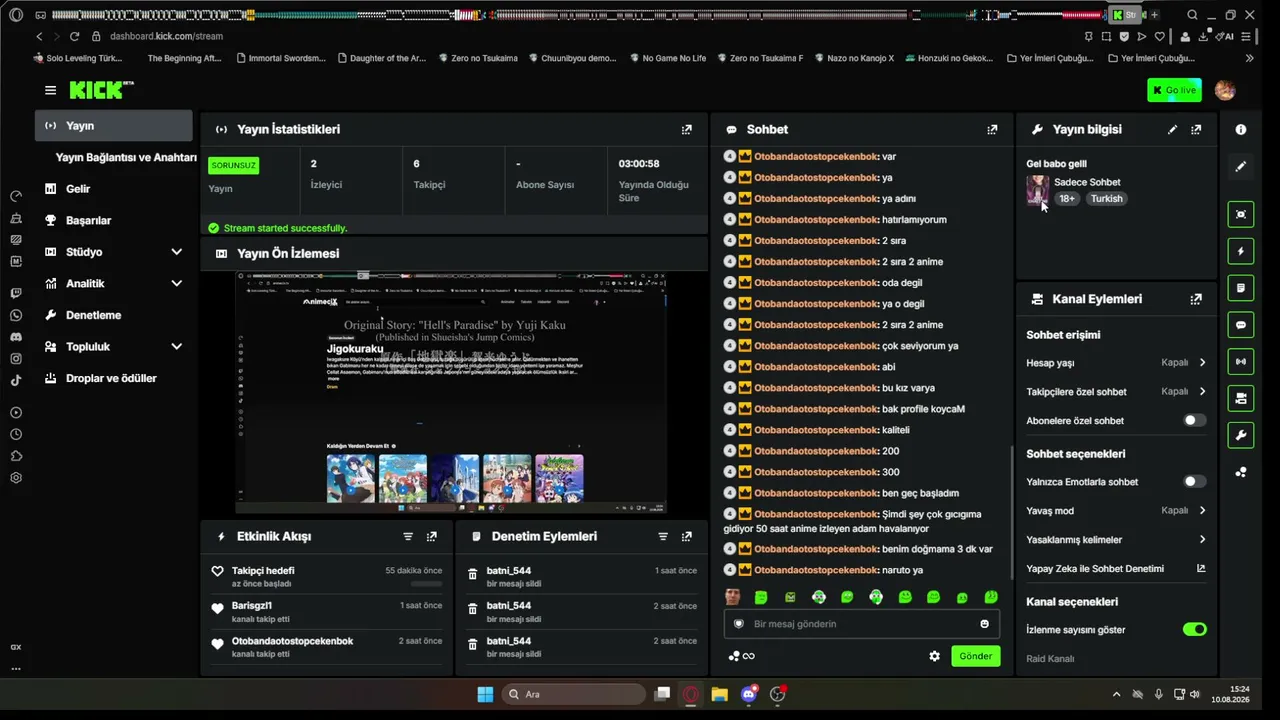Open Takipçilere özel sohbet setting
Screen dimensions: 1280x720
tap(1116, 392)
